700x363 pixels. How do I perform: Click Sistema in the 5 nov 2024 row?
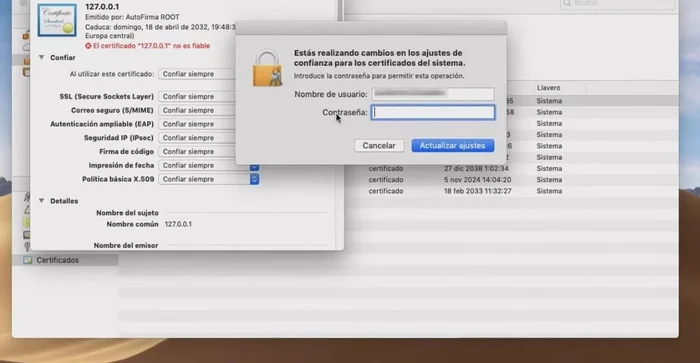pos(549,179)
